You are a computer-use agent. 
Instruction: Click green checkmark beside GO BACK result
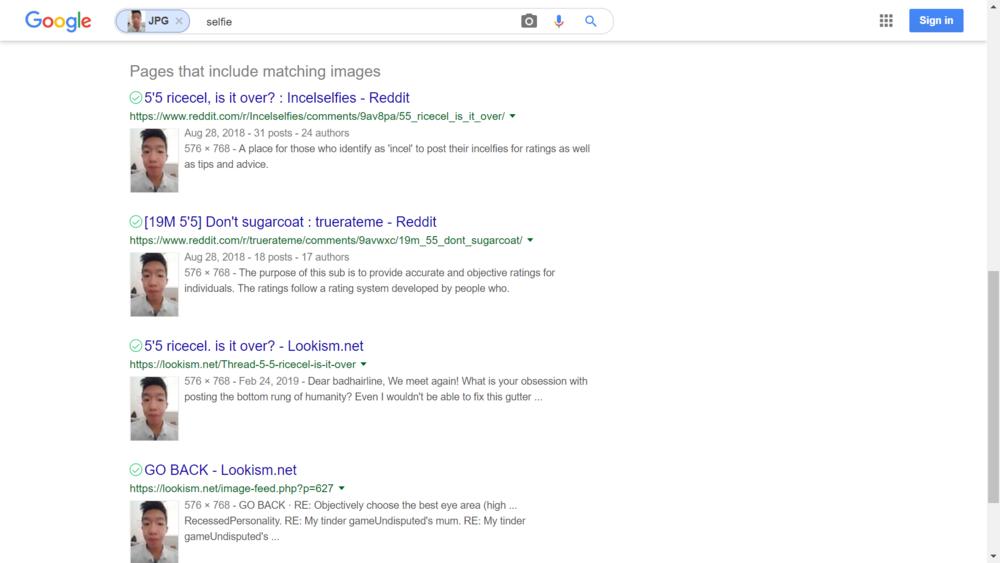click(x=136, y=470)
